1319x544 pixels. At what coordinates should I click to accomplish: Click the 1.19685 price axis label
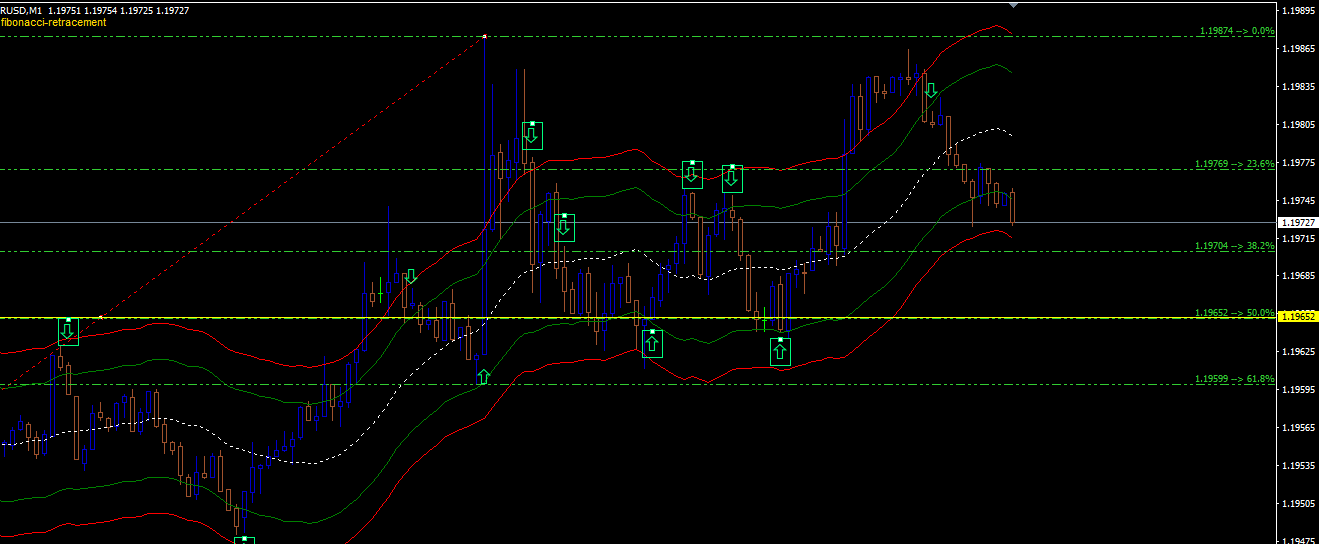[x=1299, y=276]
